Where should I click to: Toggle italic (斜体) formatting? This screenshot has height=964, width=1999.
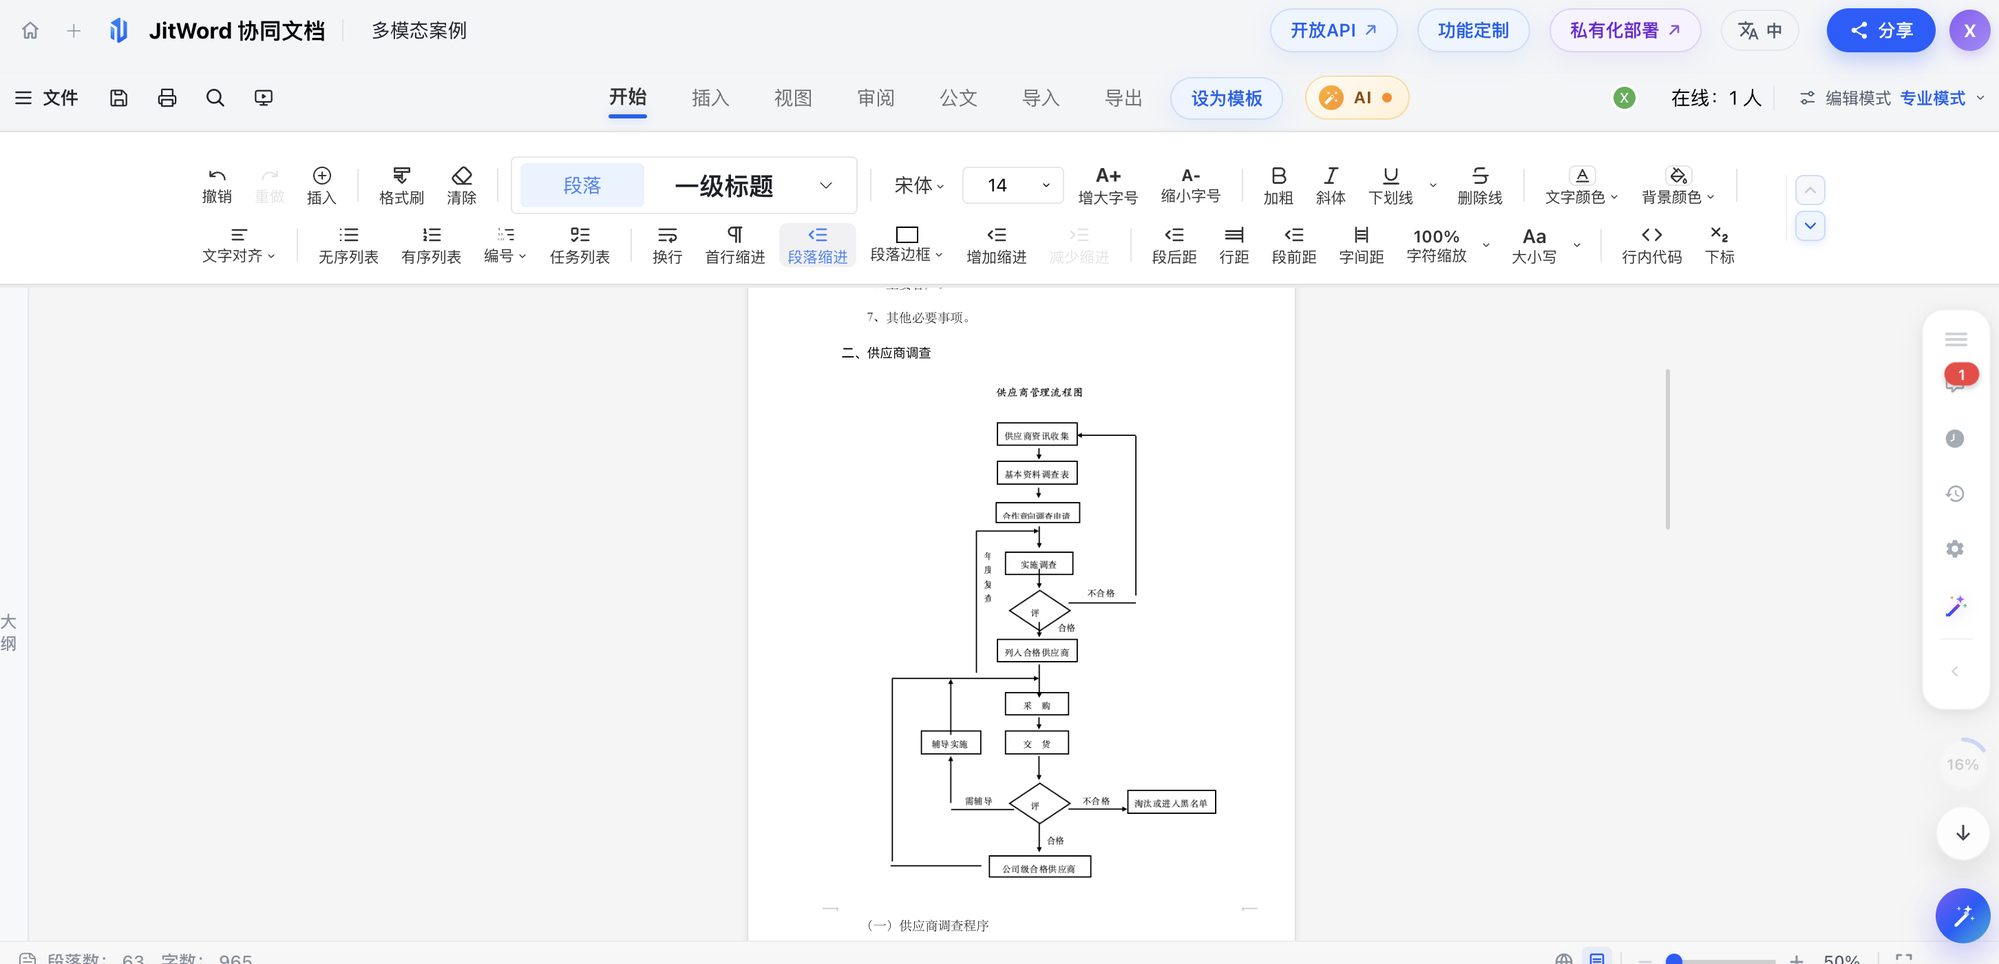pos(1330,186)
